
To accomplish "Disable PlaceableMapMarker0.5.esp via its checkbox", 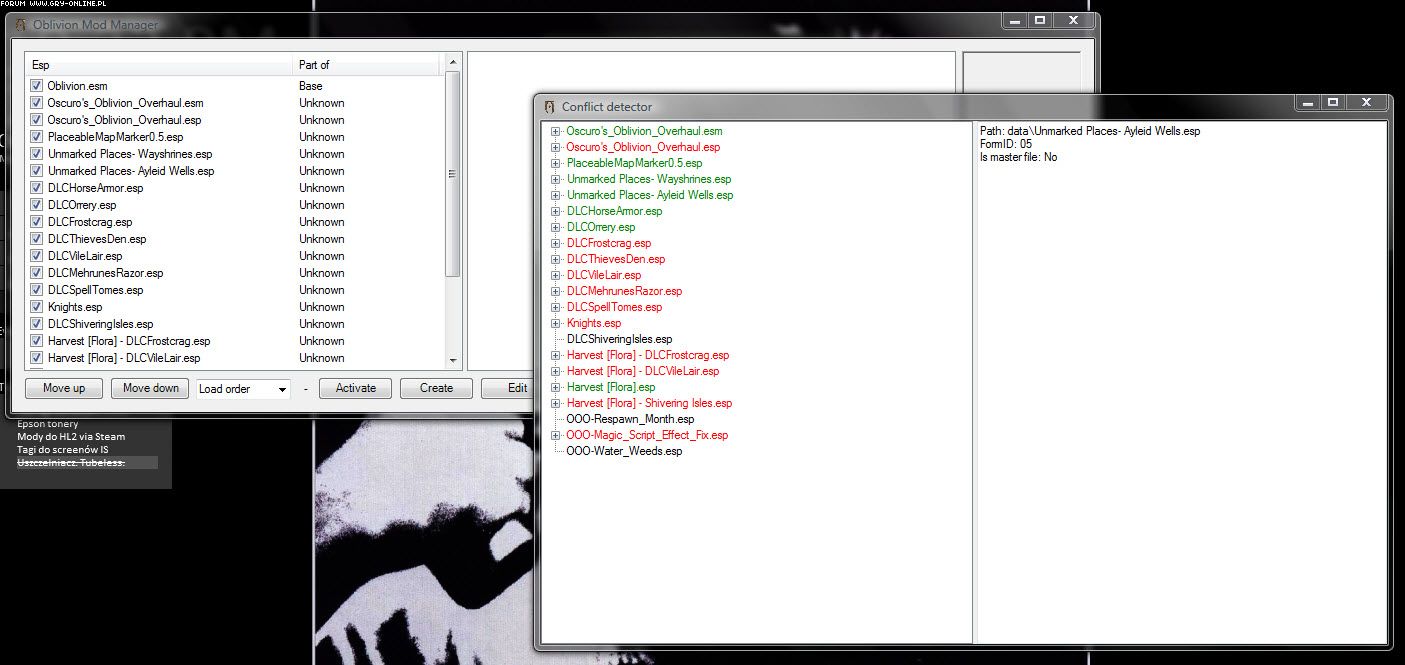I will tap(36, 137).
